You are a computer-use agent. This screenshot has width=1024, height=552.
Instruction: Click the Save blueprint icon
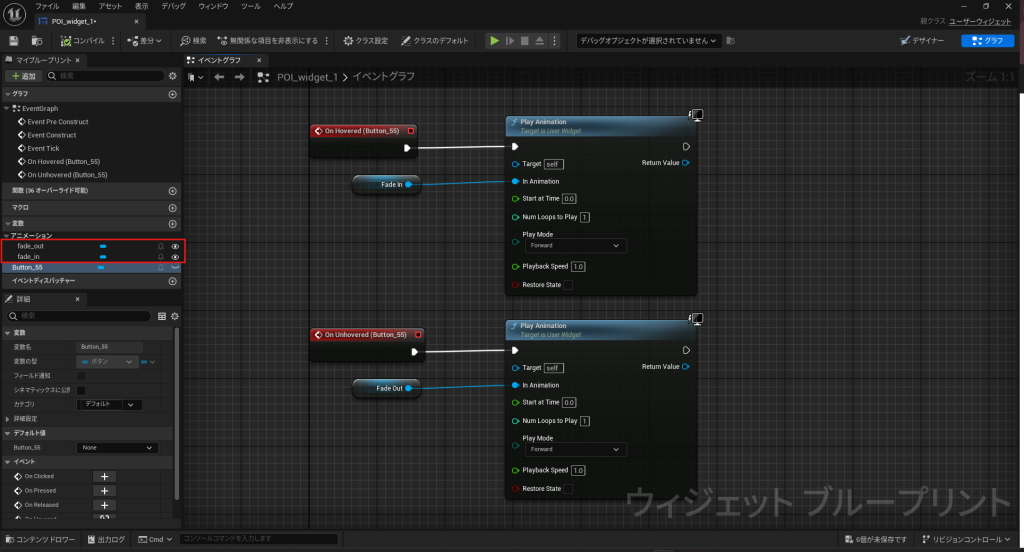point(14,41)
